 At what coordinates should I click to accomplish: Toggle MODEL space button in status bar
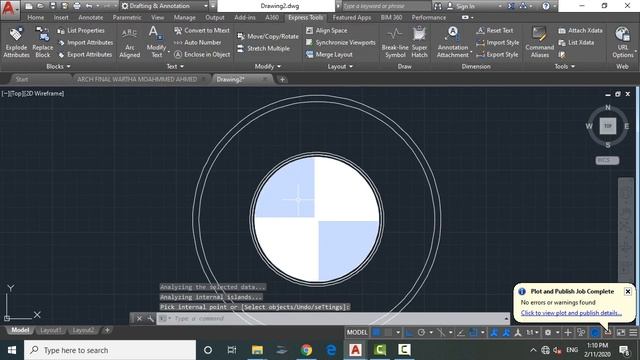357,332
